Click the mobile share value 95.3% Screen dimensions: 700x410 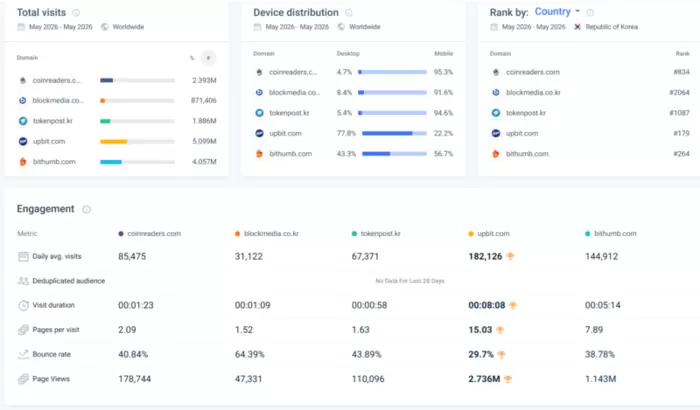click(x=443, y=72)
